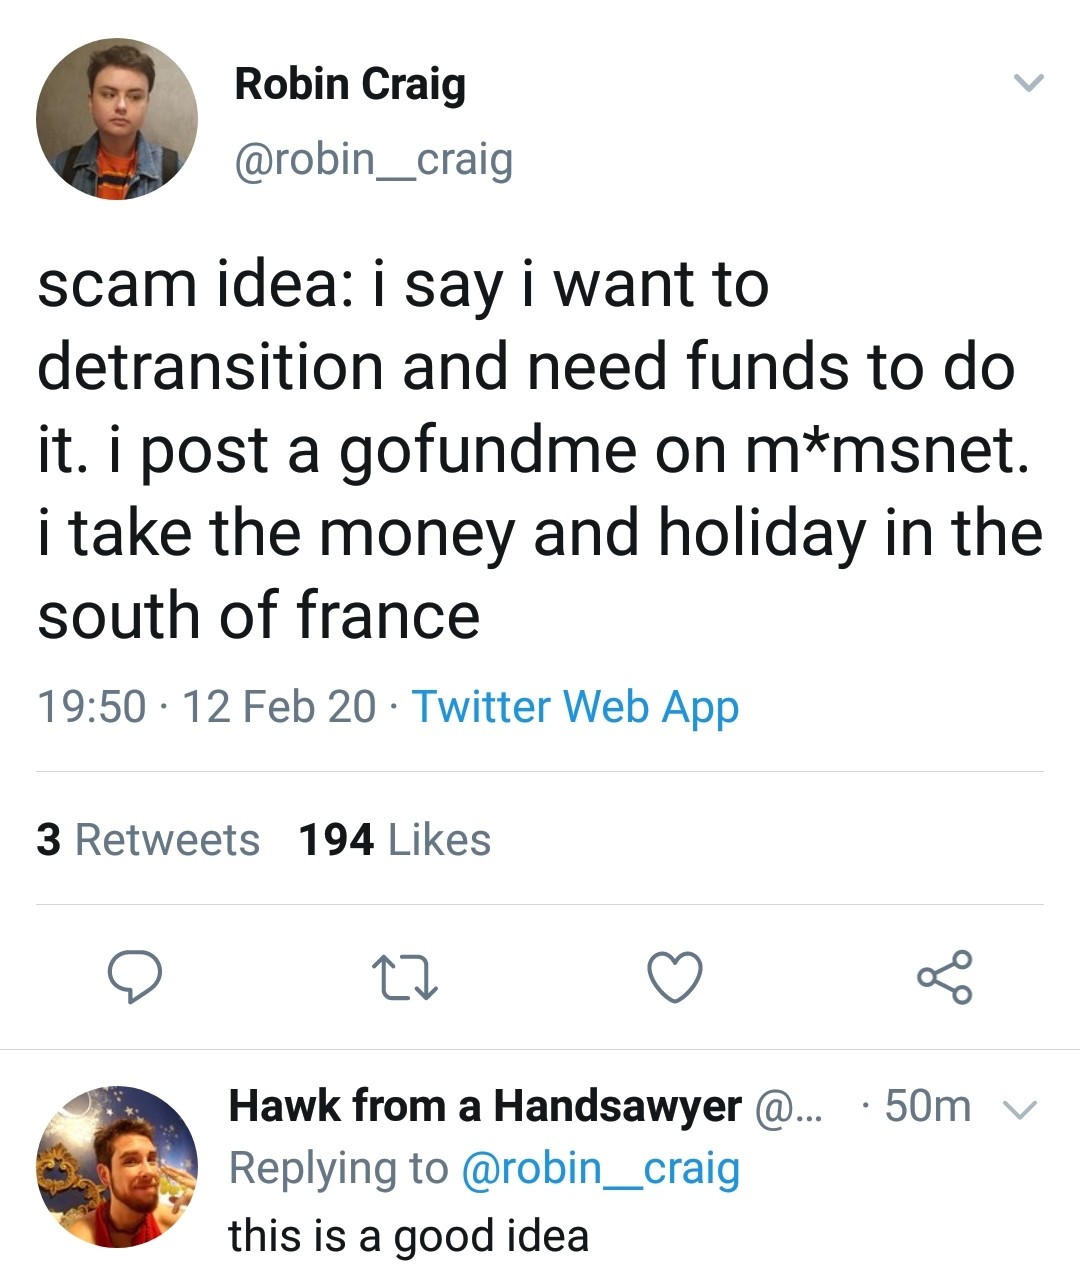The image size is (1080, 1282).
Task: View the 194 Likes list
Action: (395, 840)
